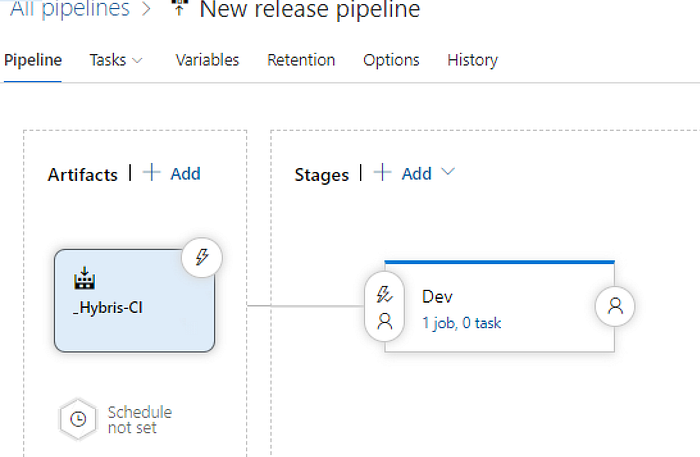Navigate to All pipelines breadcrumb
700x457 pixels.
point(70,9)
